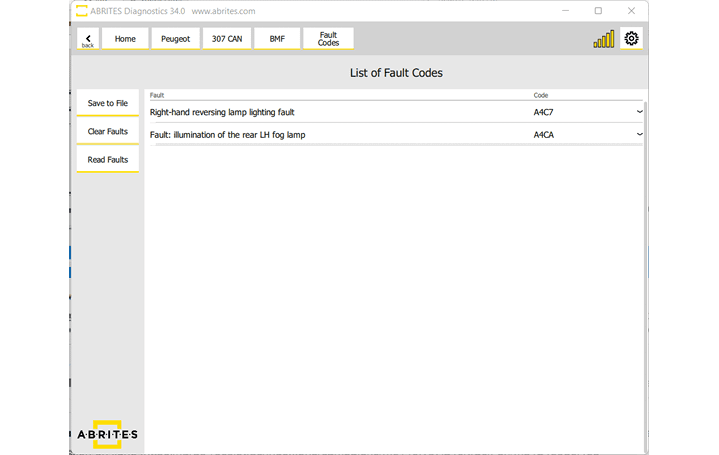Viewport: 719px width, 455px height.
Task: Select the Peugeot breadcrumb
Action: click(175, 39)
